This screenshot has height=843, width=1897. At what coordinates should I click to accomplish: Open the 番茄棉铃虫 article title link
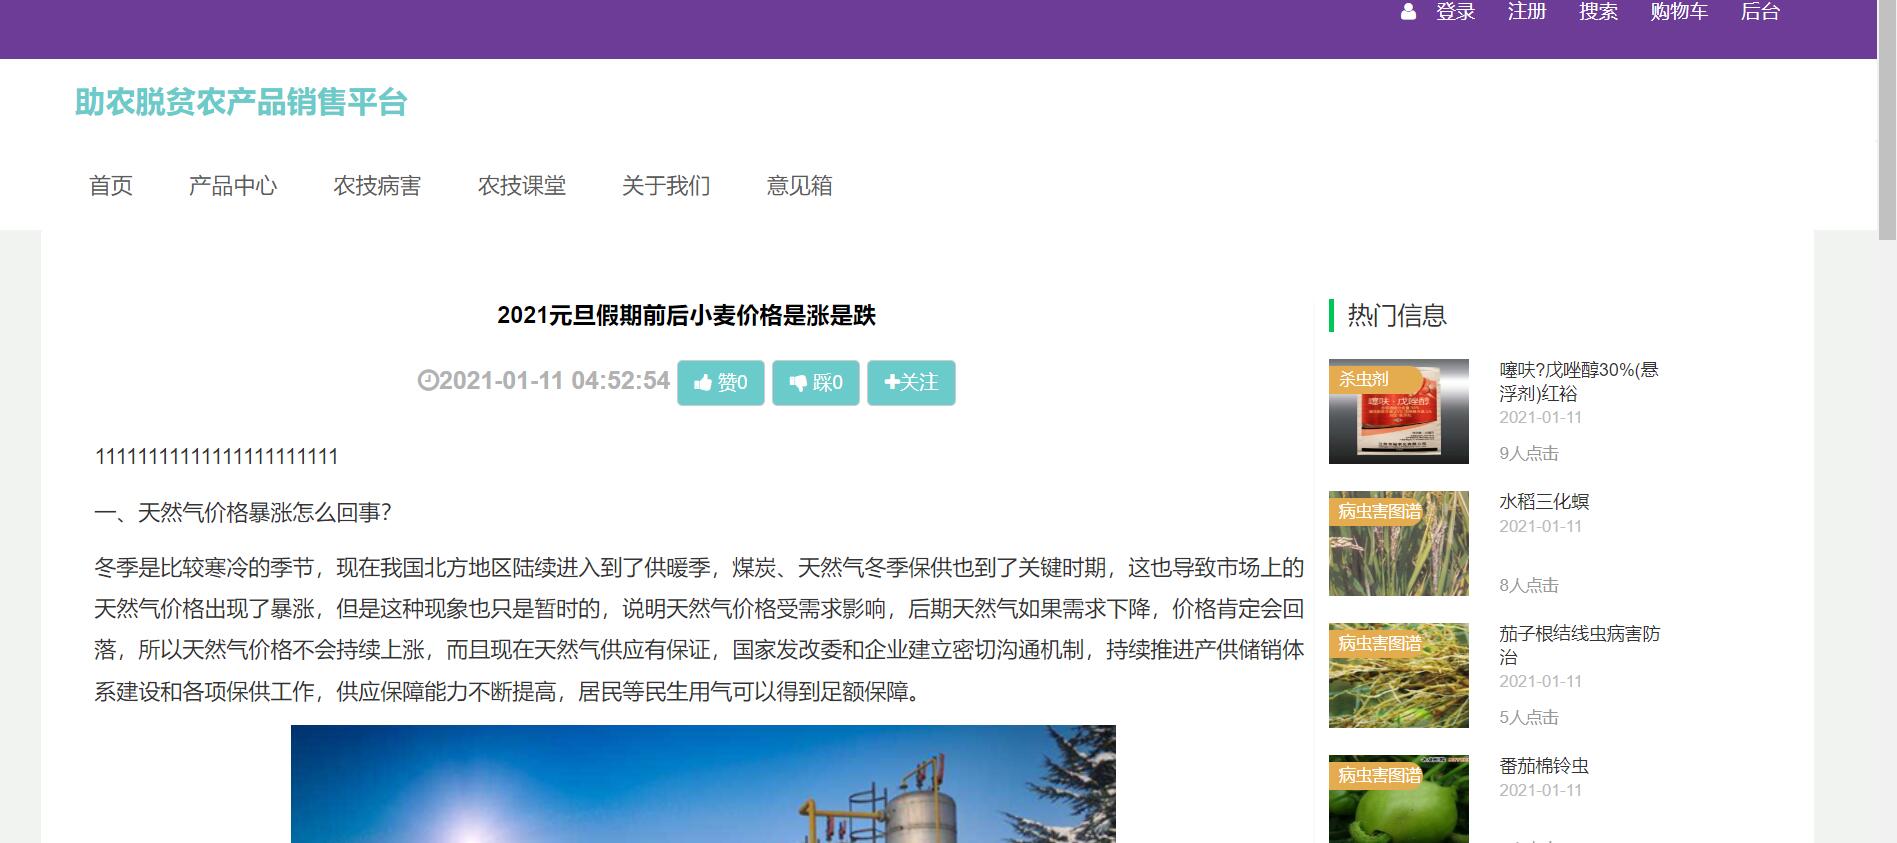pos(1544,766)
